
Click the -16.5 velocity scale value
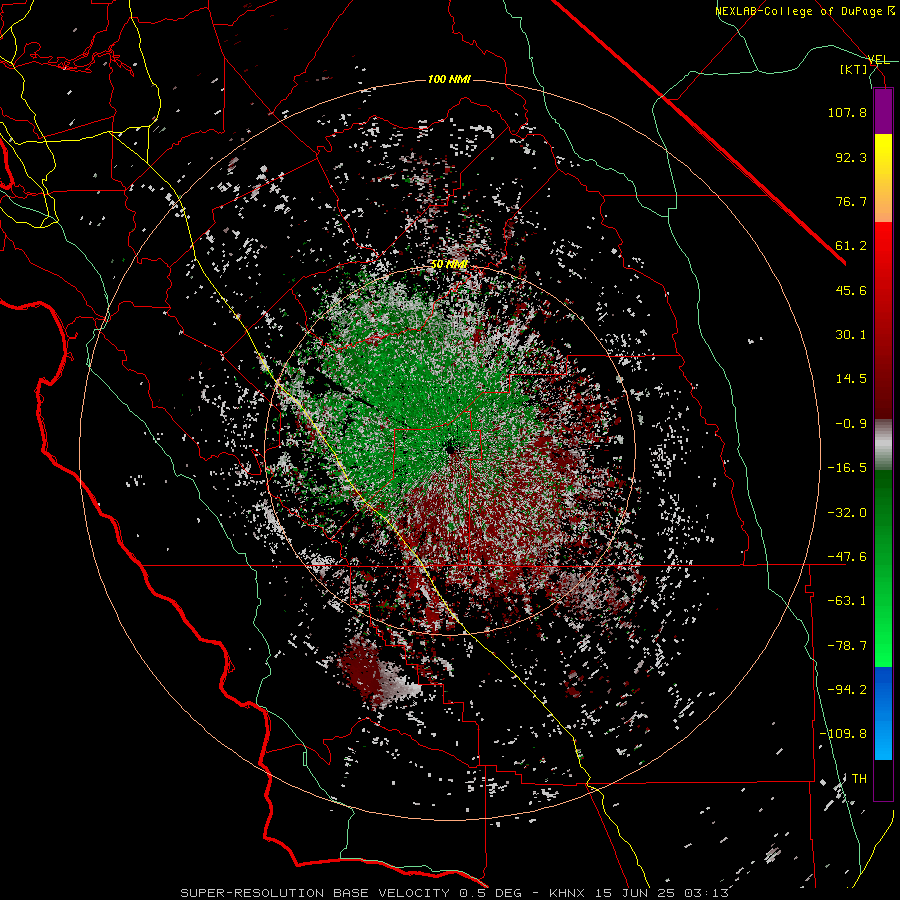847,468
